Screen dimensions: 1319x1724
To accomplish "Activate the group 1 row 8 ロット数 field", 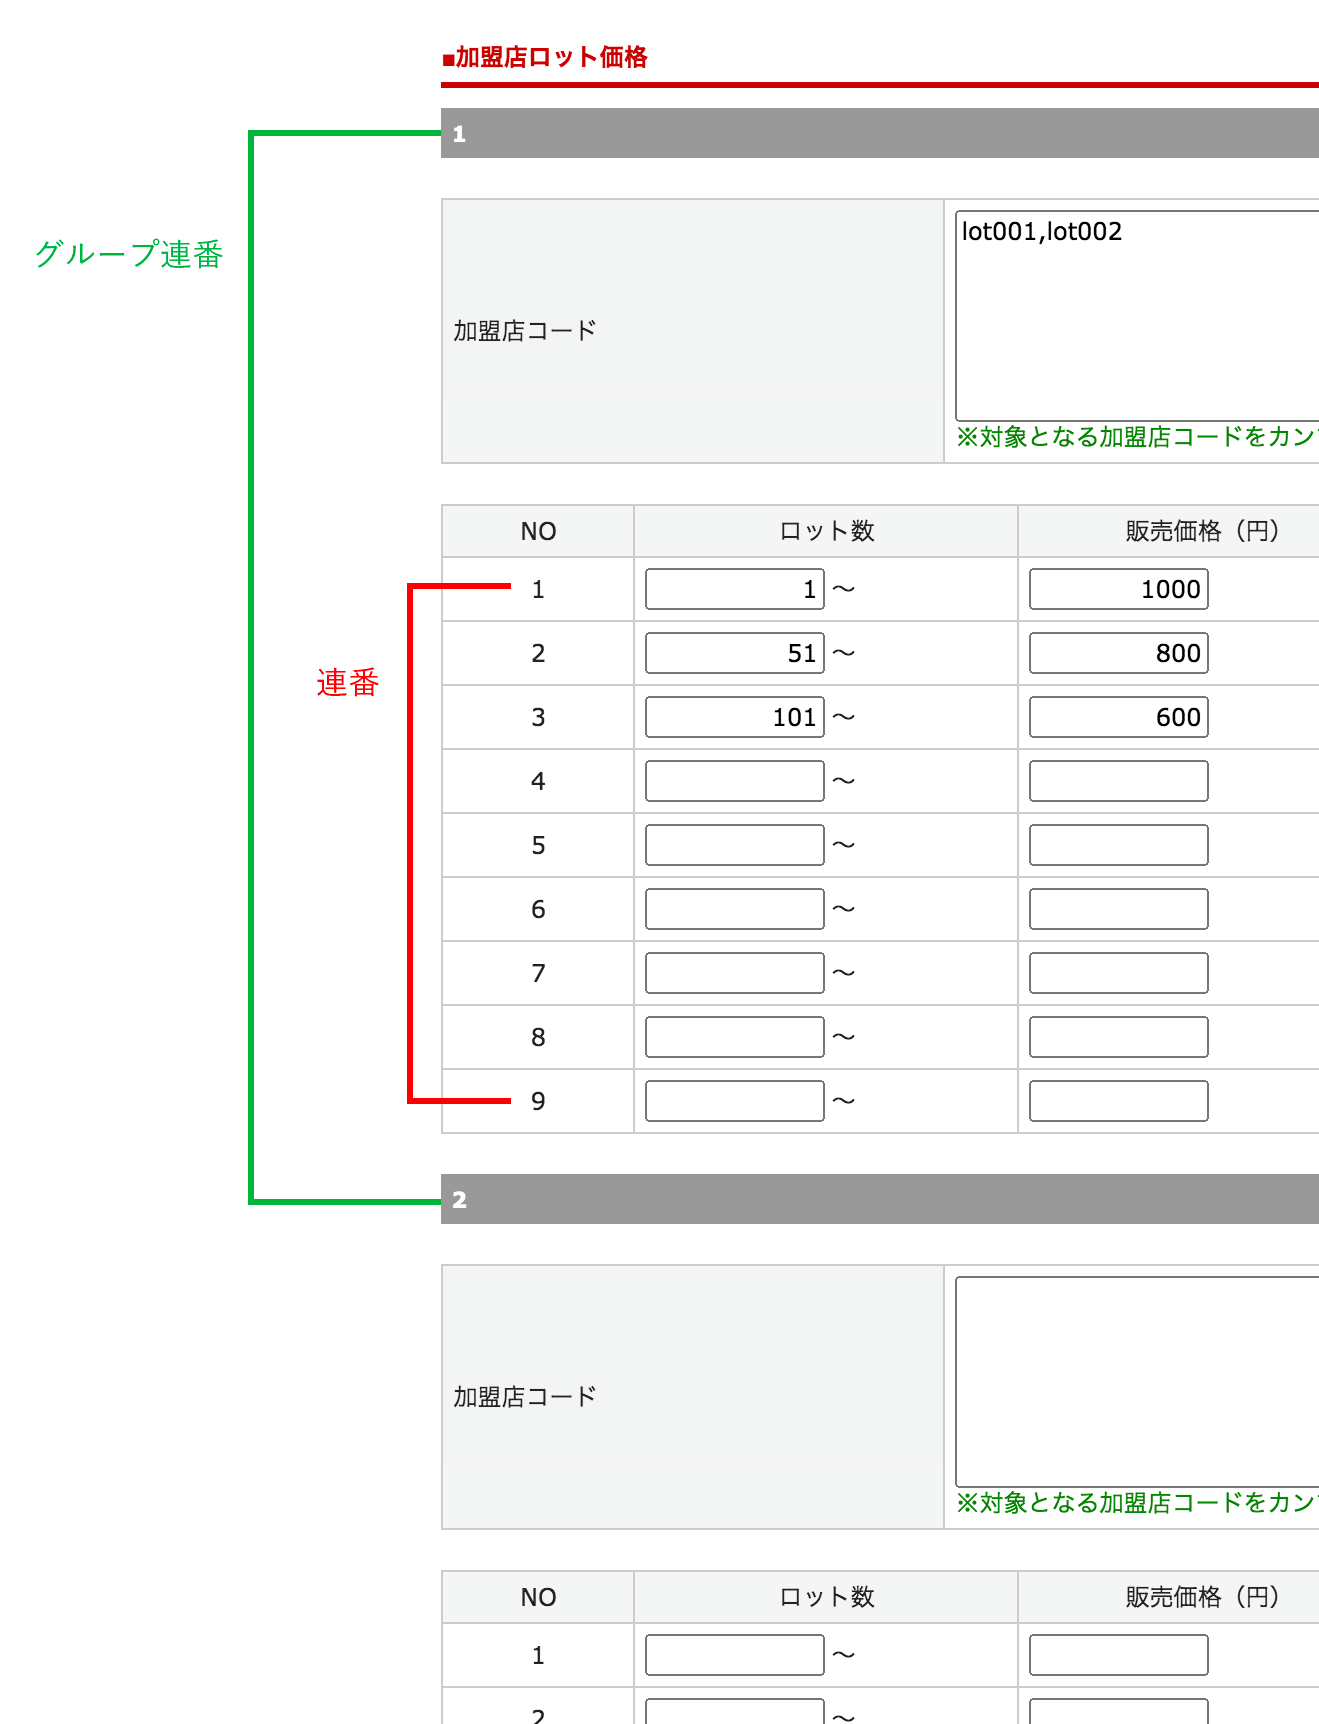I will click(x=735, y=1037).
